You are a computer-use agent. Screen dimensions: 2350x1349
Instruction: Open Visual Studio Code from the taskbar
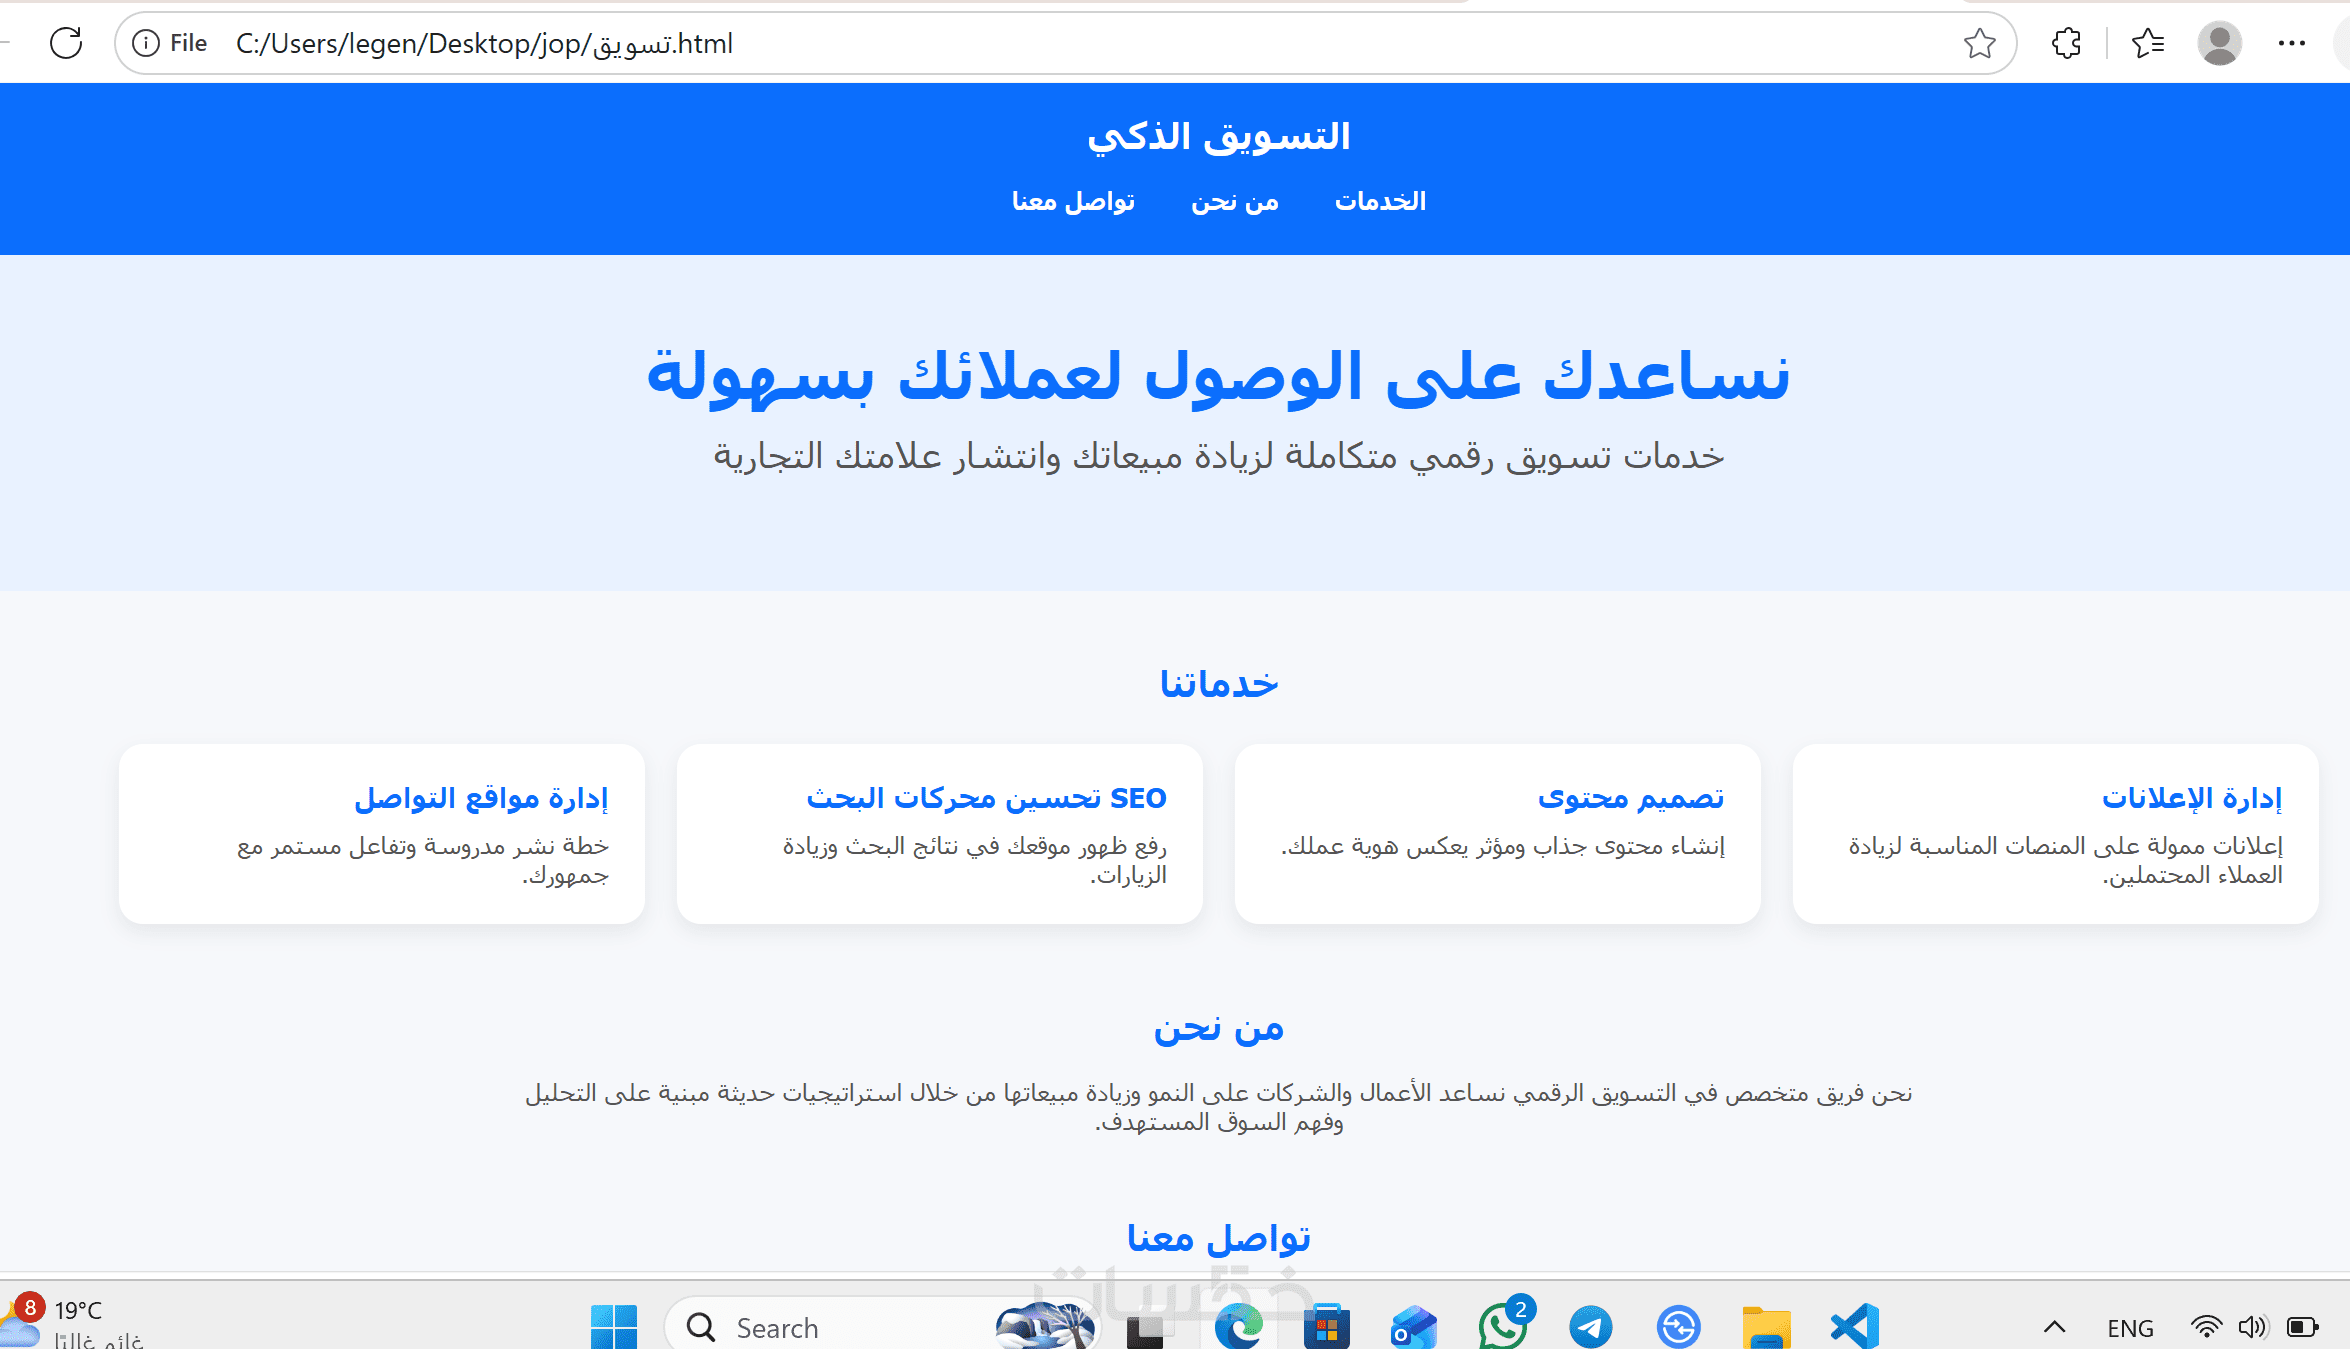(x=1855, y=1327)
